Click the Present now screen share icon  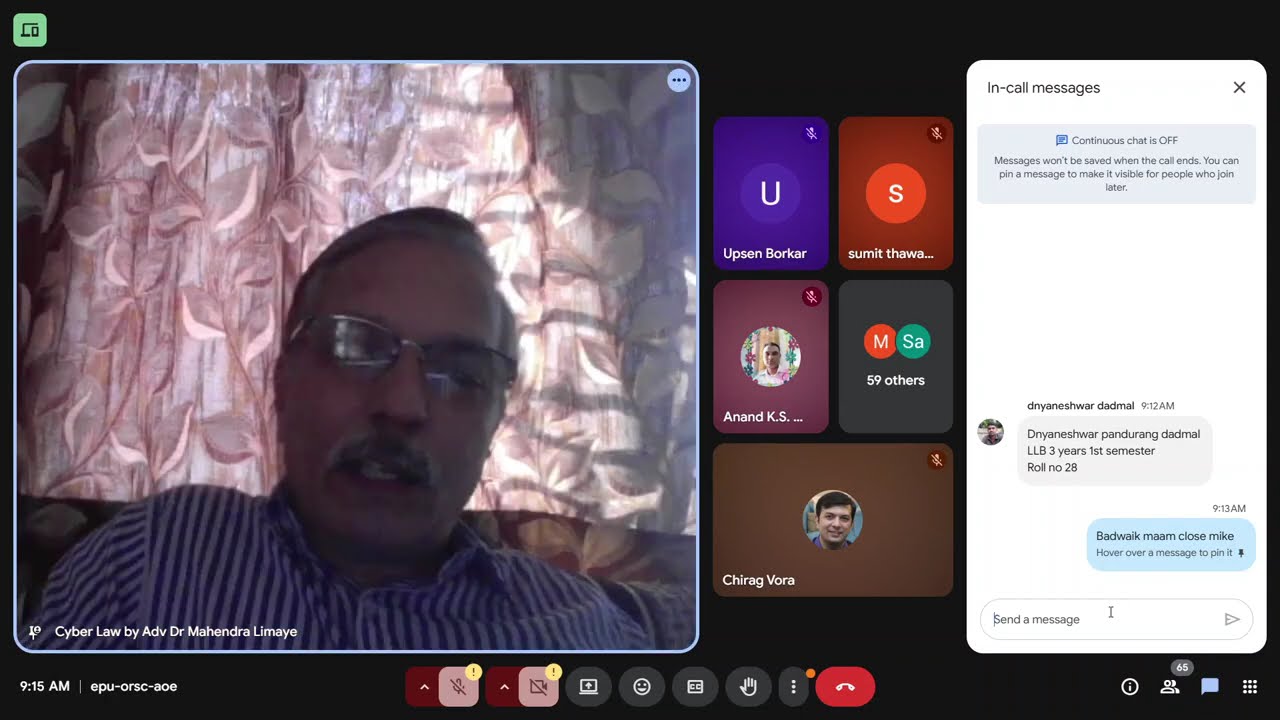(x=588, y=687)
